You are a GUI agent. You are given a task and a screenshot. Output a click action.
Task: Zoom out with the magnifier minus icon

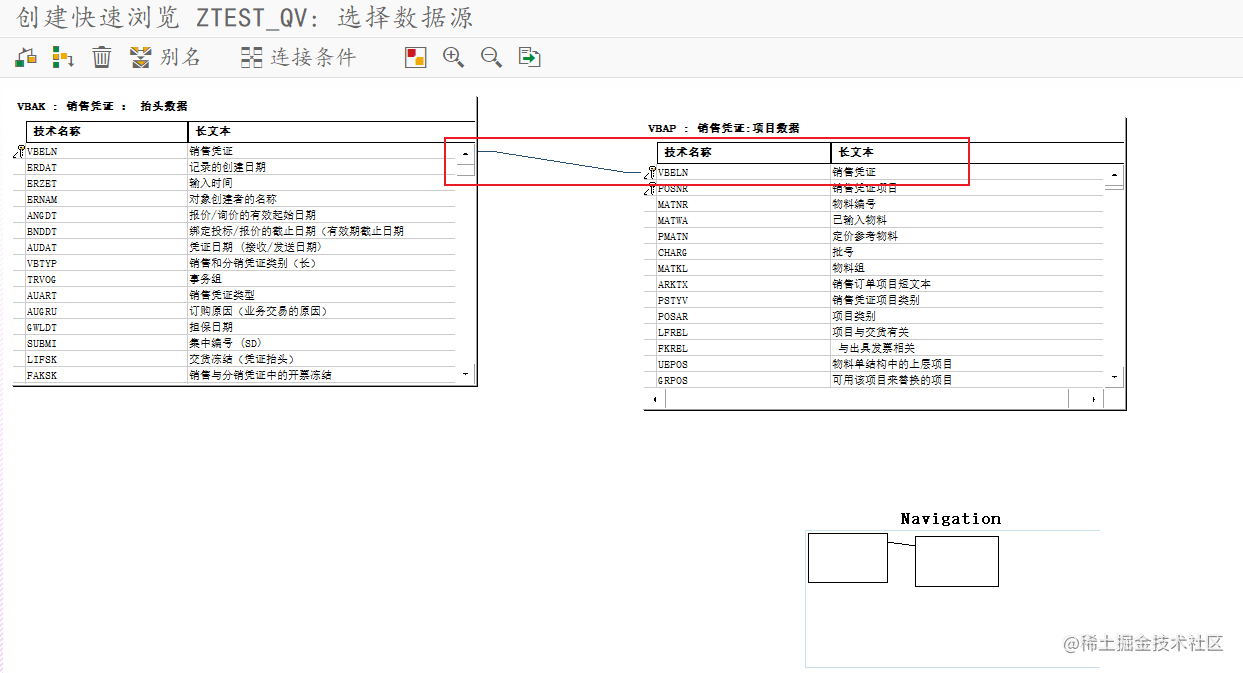[491, 57]
